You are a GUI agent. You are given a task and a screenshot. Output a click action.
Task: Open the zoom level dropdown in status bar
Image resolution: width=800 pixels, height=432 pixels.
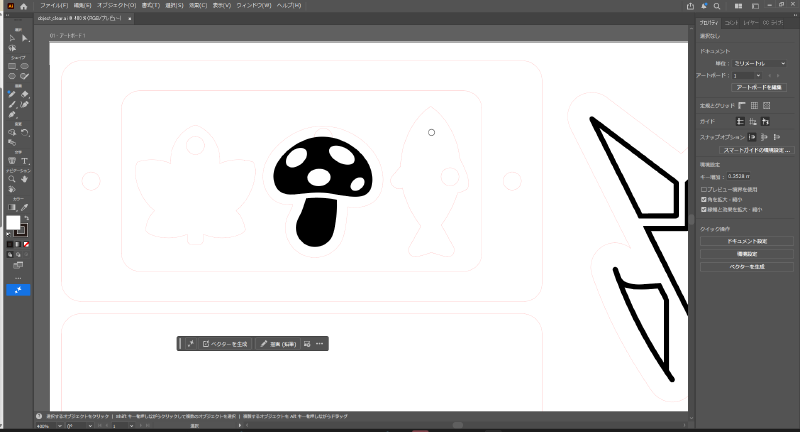59,426
